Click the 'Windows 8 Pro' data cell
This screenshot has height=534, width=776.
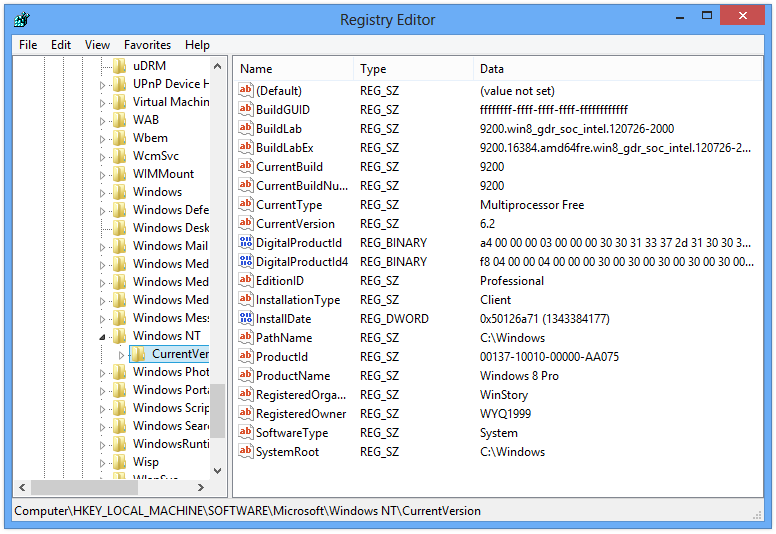tap(519, 376)
